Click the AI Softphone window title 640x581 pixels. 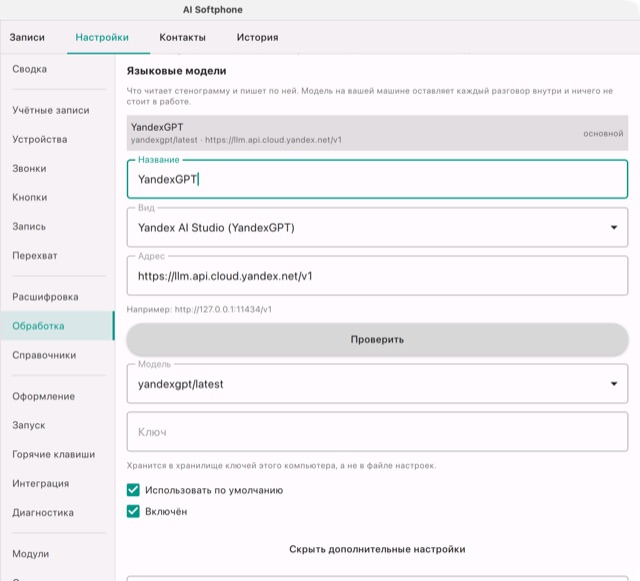(213, 10)
